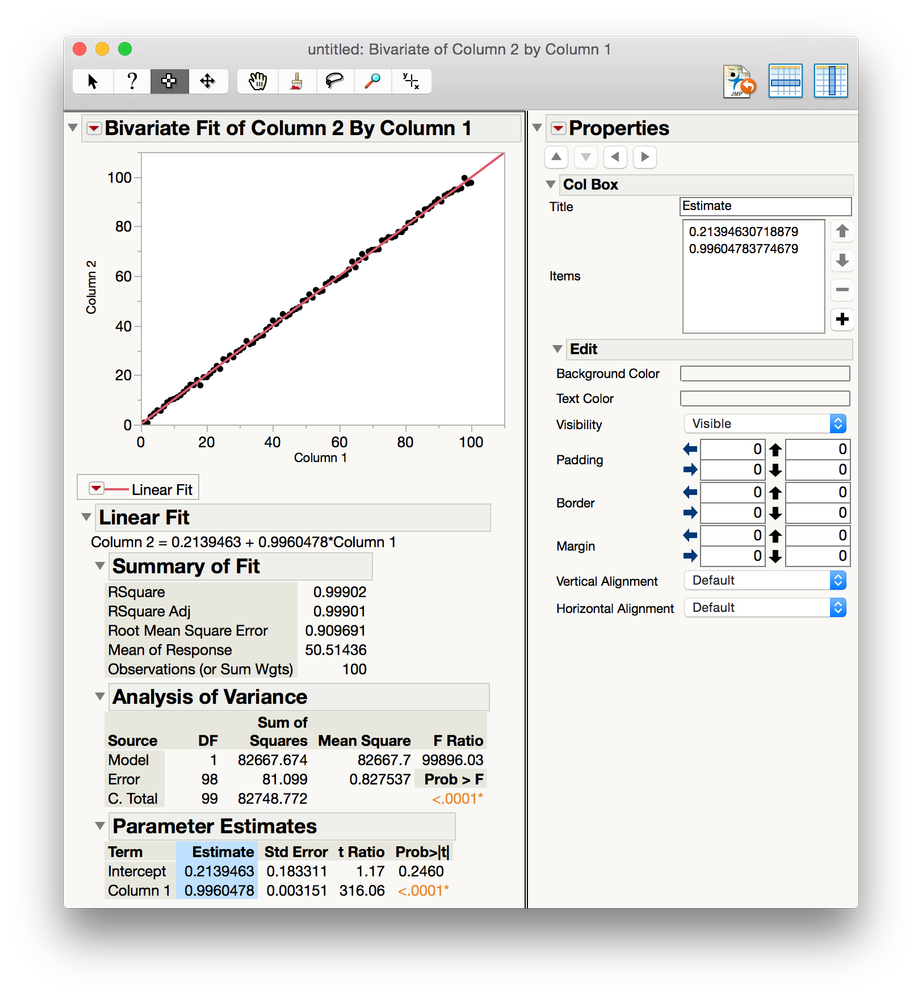Click the RSquare value 0.99902
Viewport: 922px width, 999px height.
click(340, 592)
